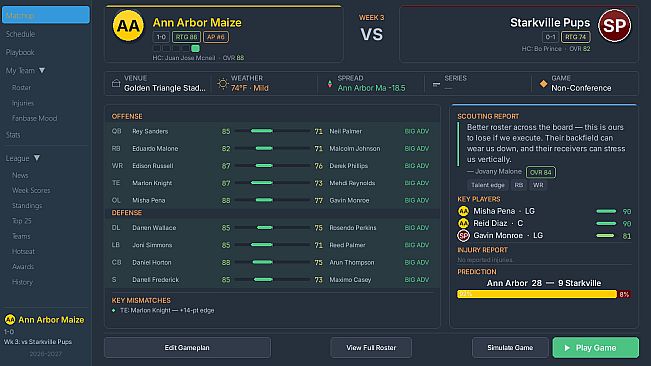
Task: Click the Ann Arbor Maize AA team logo
Action: coord(128,26)
